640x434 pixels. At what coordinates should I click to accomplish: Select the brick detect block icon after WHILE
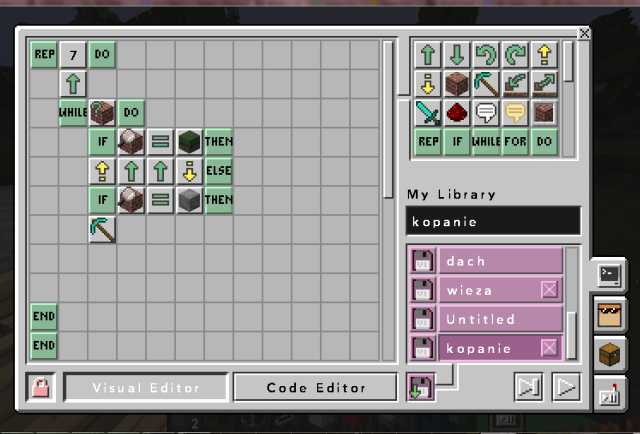[102, 112]
